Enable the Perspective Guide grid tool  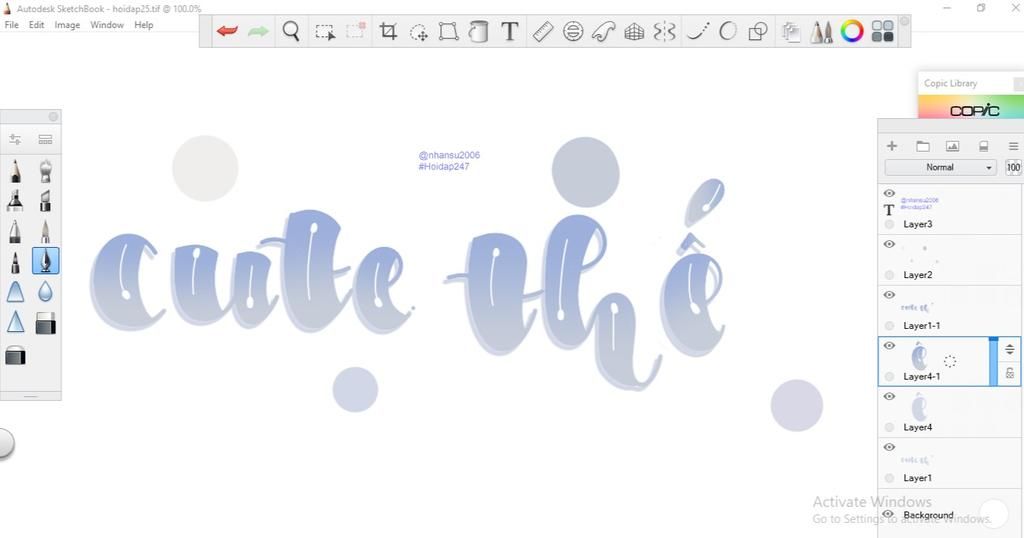(634, 31)
